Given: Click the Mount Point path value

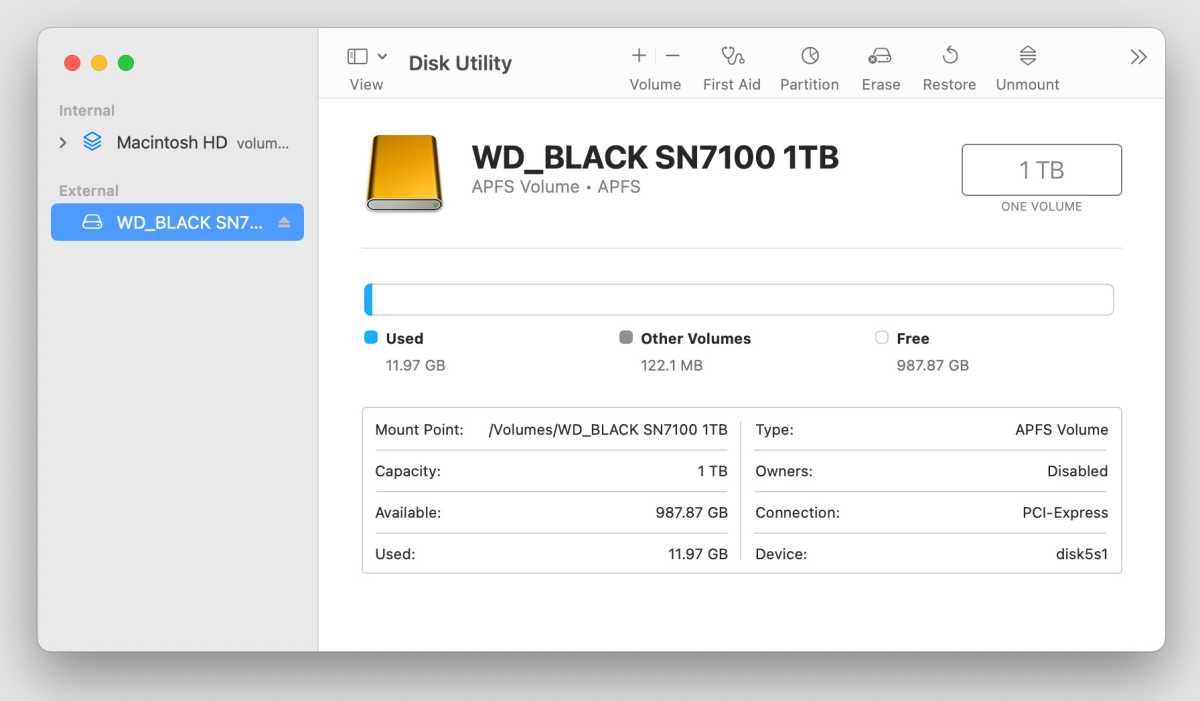Looking at the screenshot, I should tap(608, 430).
